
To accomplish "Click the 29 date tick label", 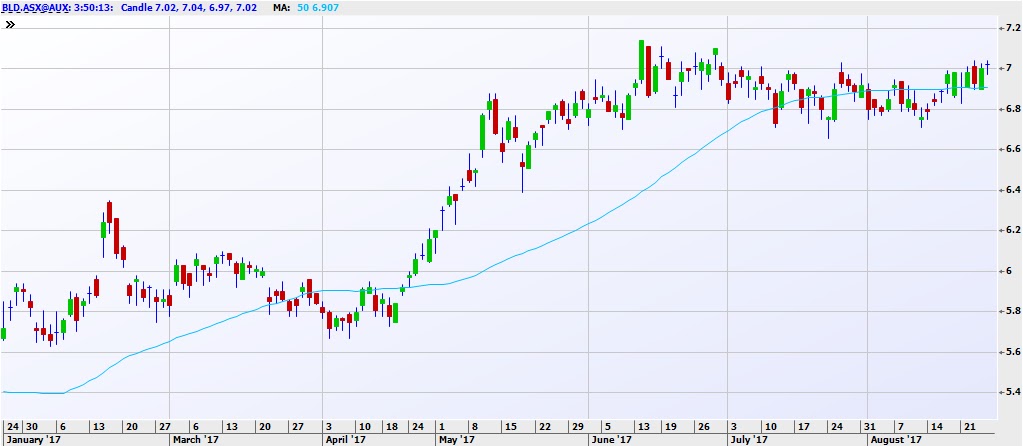I will [577, 426].
